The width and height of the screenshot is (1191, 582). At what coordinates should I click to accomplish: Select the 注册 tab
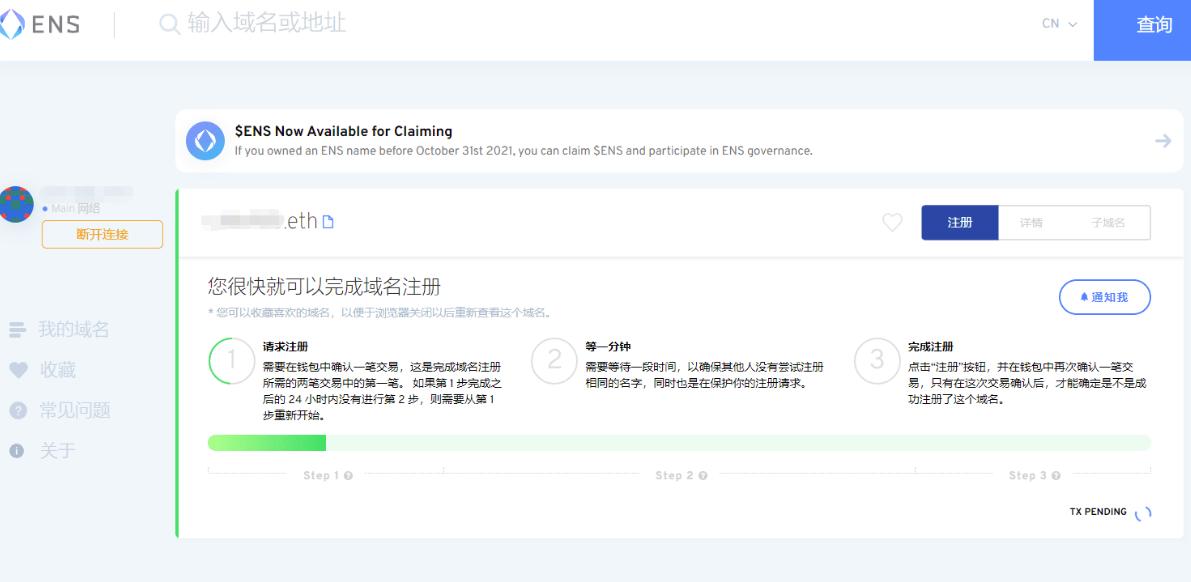959,223
